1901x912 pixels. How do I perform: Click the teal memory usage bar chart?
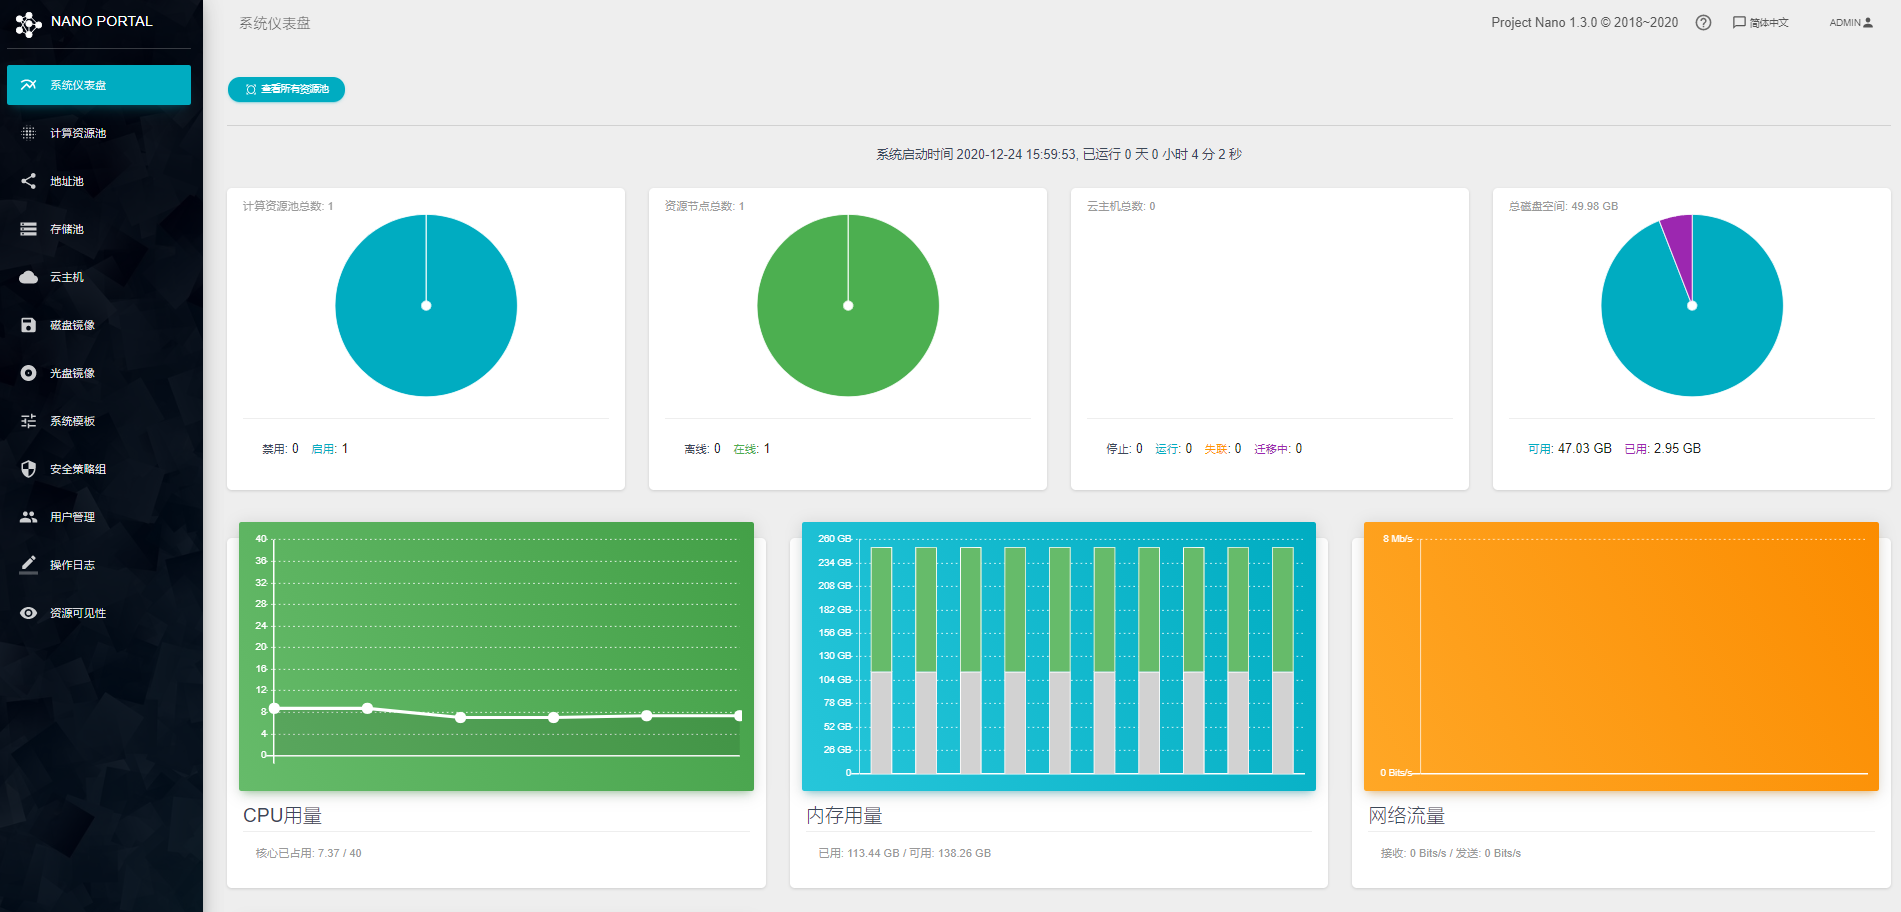[x=1059, y=656]
